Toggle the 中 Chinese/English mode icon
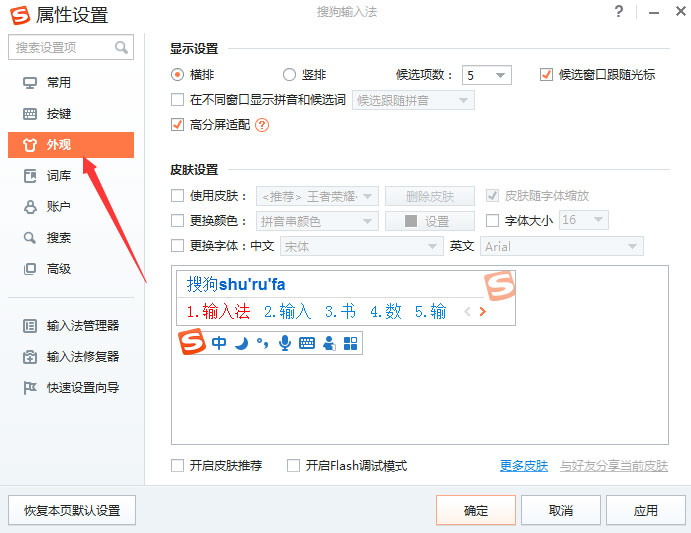This screenshot has height=533, width=691. [219, 343]
